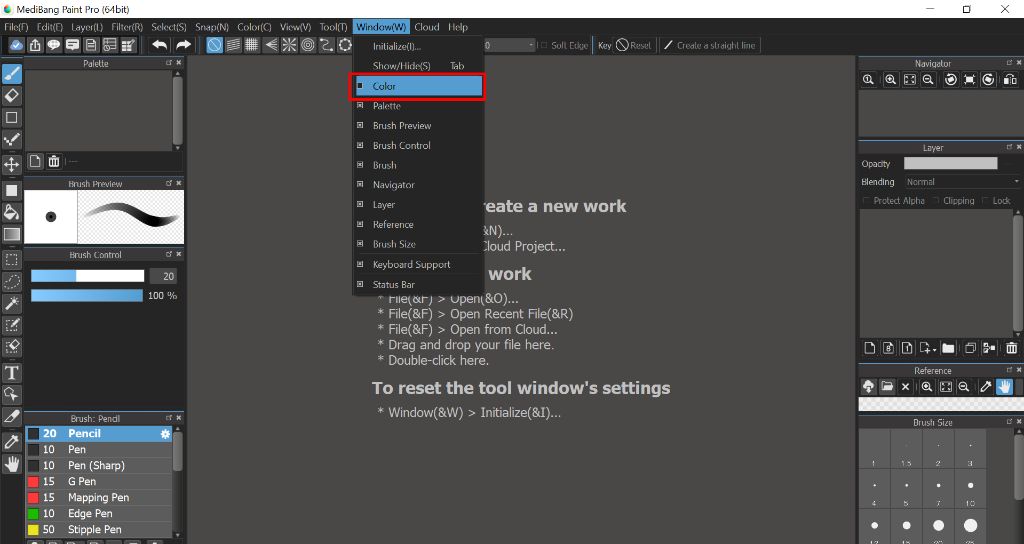Select the Hand tool in the left toolbar
The height and width of the screenshot is (544, 1024).
click(12, 464)
